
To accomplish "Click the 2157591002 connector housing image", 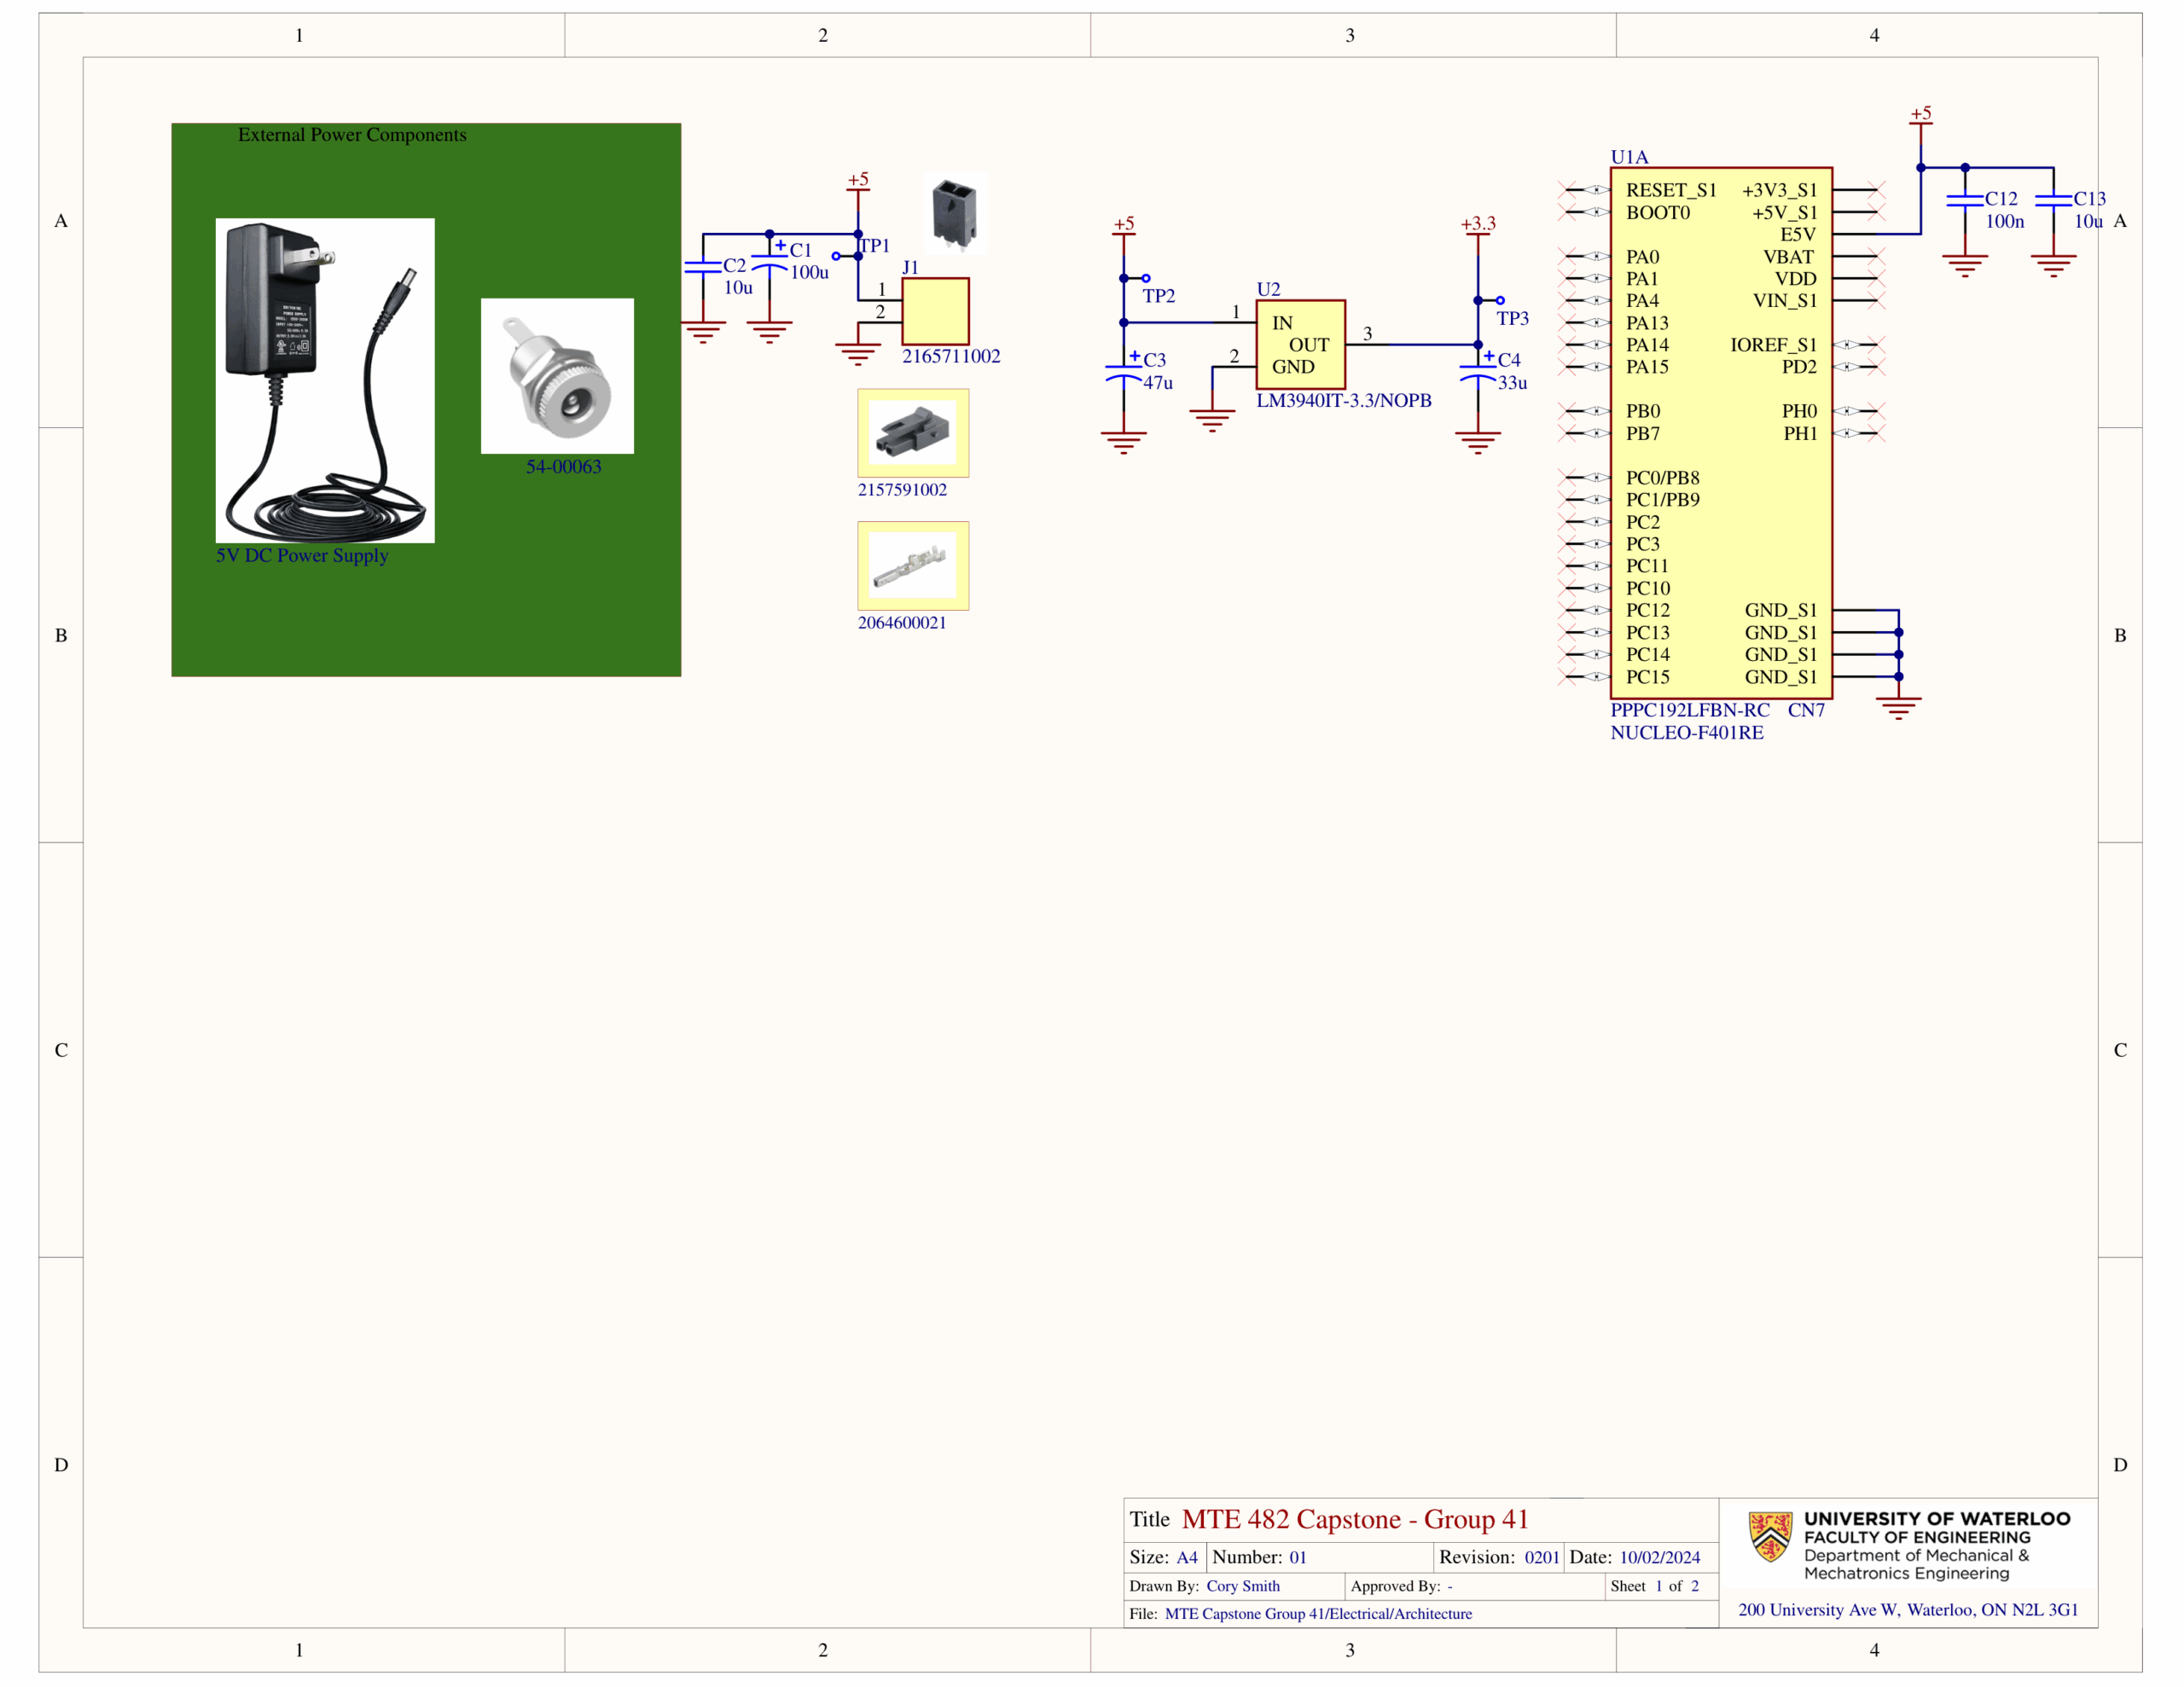I will (912, 432).
